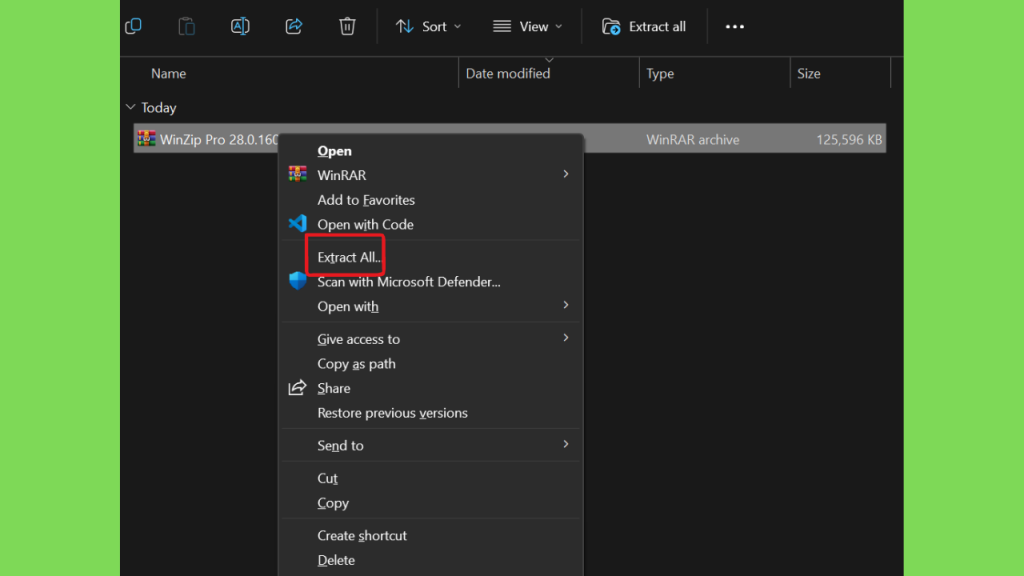This screenshot has height=576, width=1024.
Task: Click the Share icon in context menu
Action: point(298,387)
